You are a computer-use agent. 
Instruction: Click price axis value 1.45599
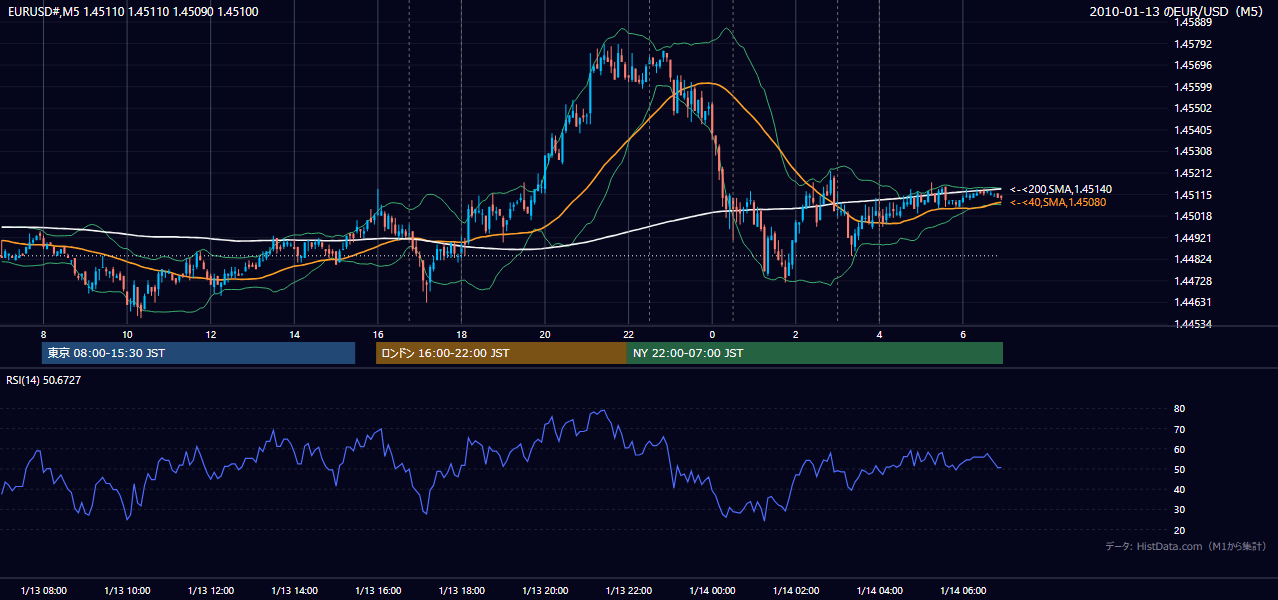(1193, 87)
